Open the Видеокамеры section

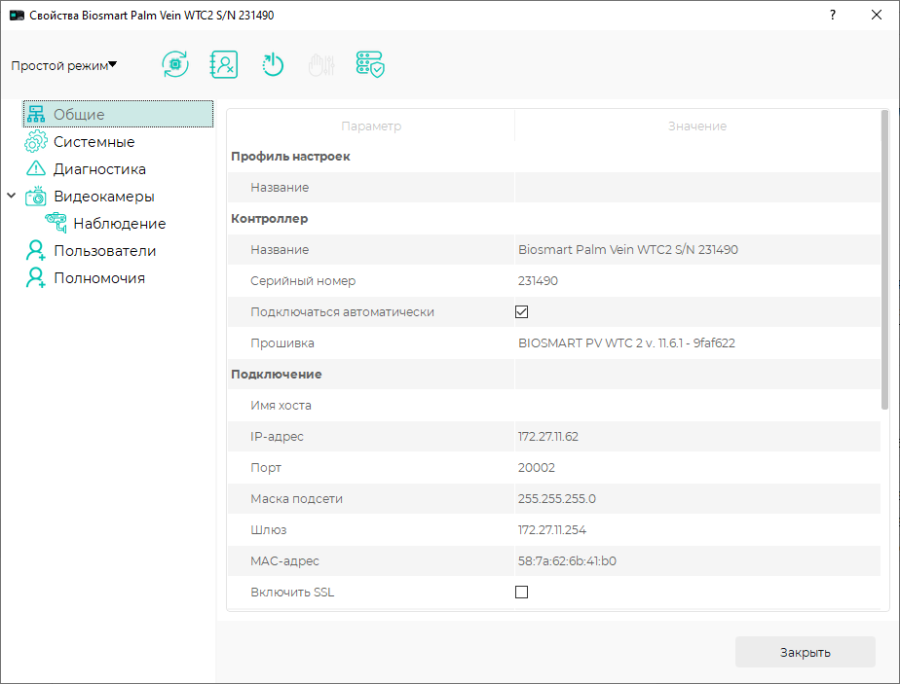point(104,196)
